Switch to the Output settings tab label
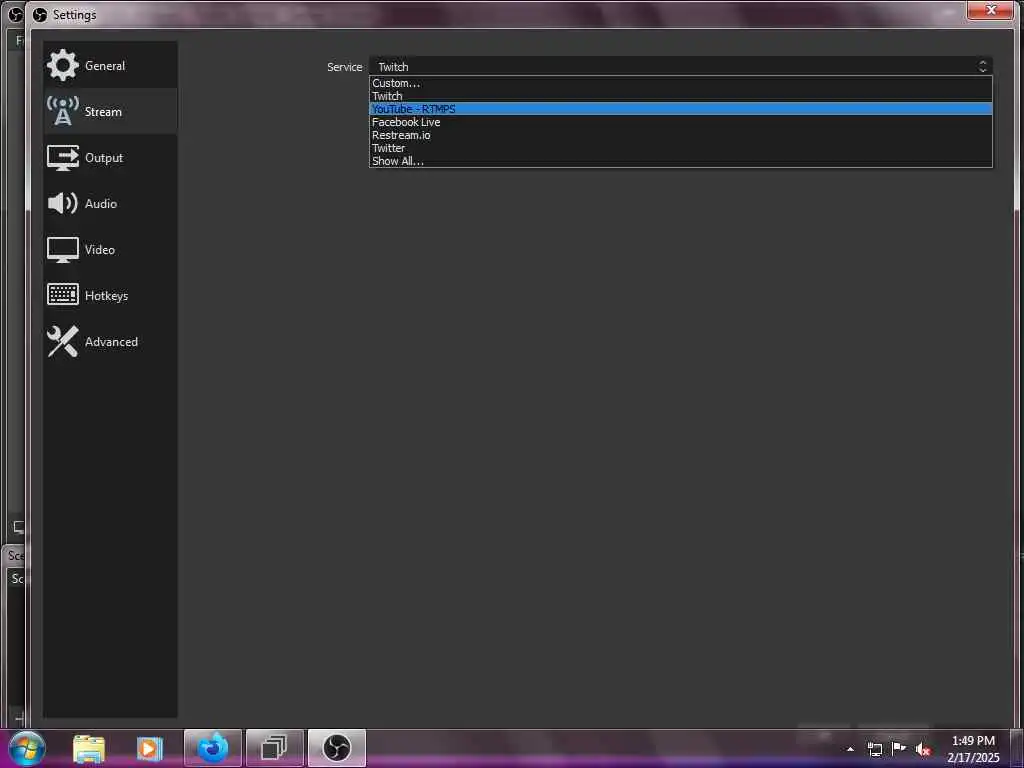The height and width of the screenshot is (768, 1024). point(104,157)
